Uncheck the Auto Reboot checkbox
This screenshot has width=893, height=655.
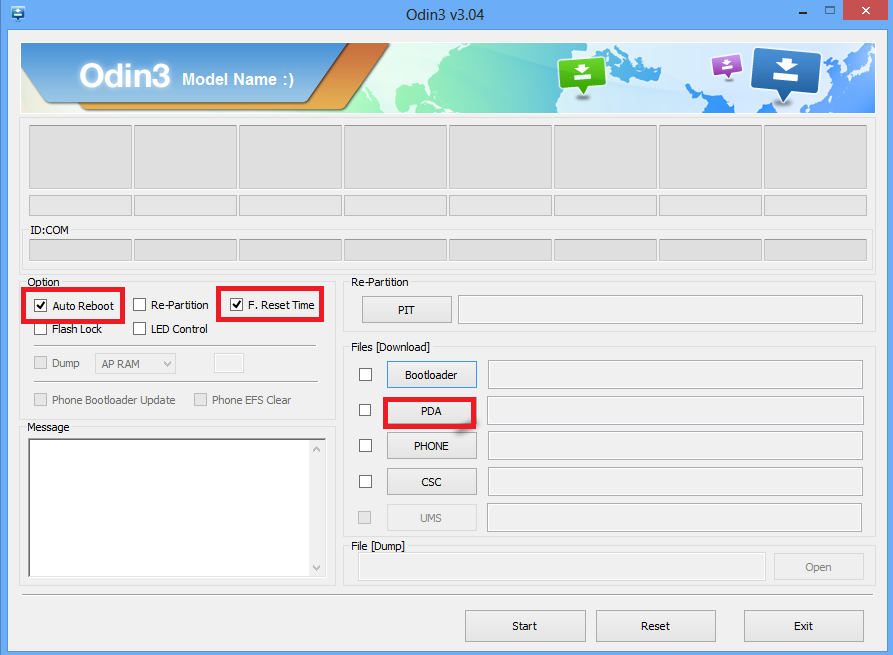point(41,305)
